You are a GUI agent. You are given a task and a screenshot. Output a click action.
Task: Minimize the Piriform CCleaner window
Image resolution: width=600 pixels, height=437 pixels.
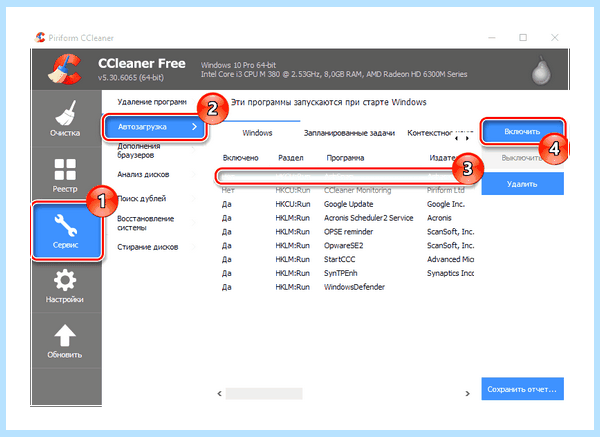click(x=492, y=38)
